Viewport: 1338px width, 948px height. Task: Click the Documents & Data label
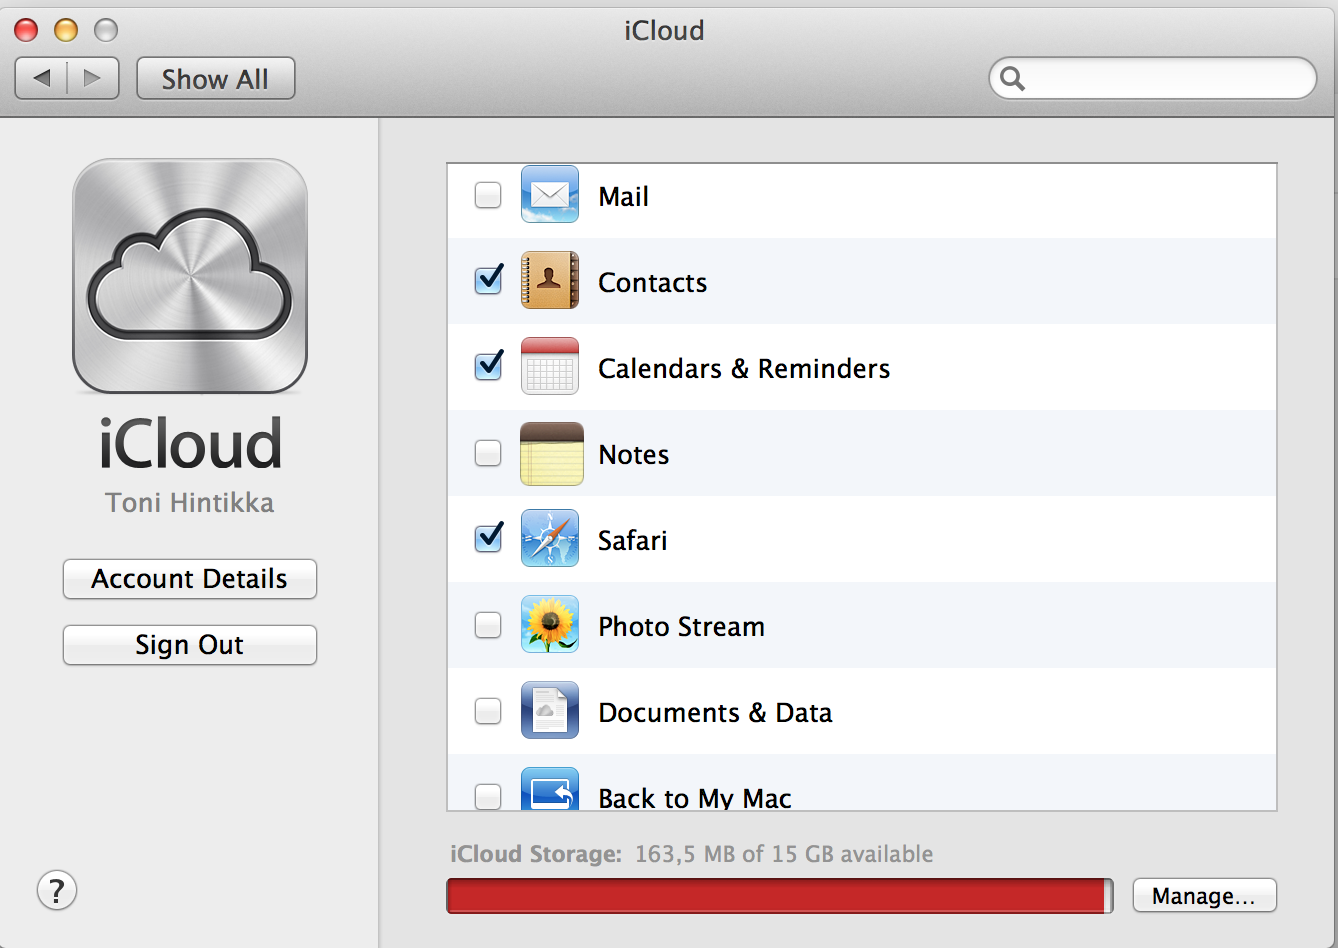coord(715,713)
